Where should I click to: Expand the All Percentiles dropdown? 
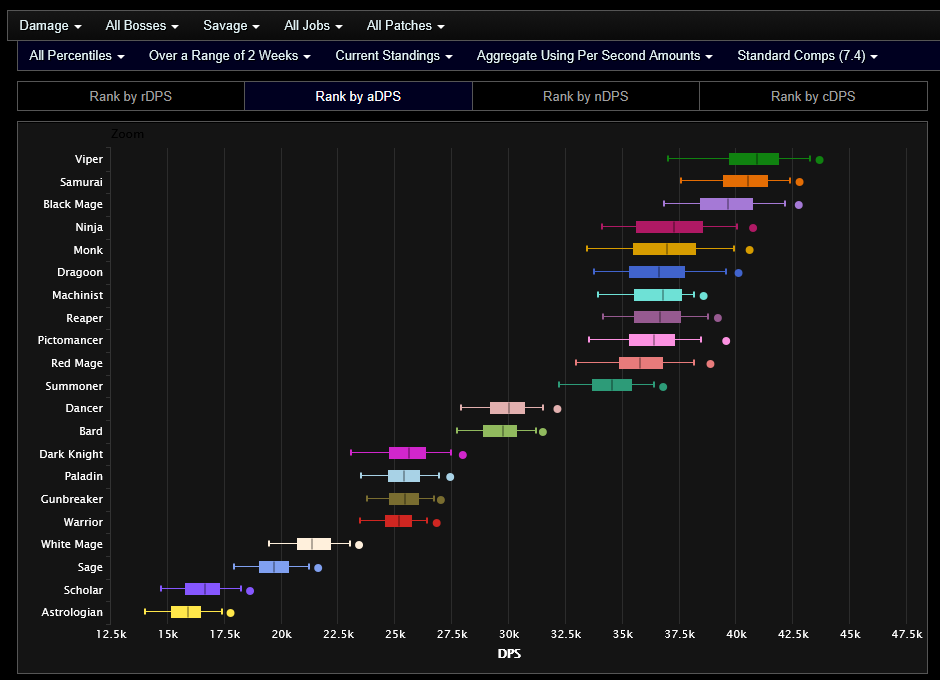[x=77, y=56]
